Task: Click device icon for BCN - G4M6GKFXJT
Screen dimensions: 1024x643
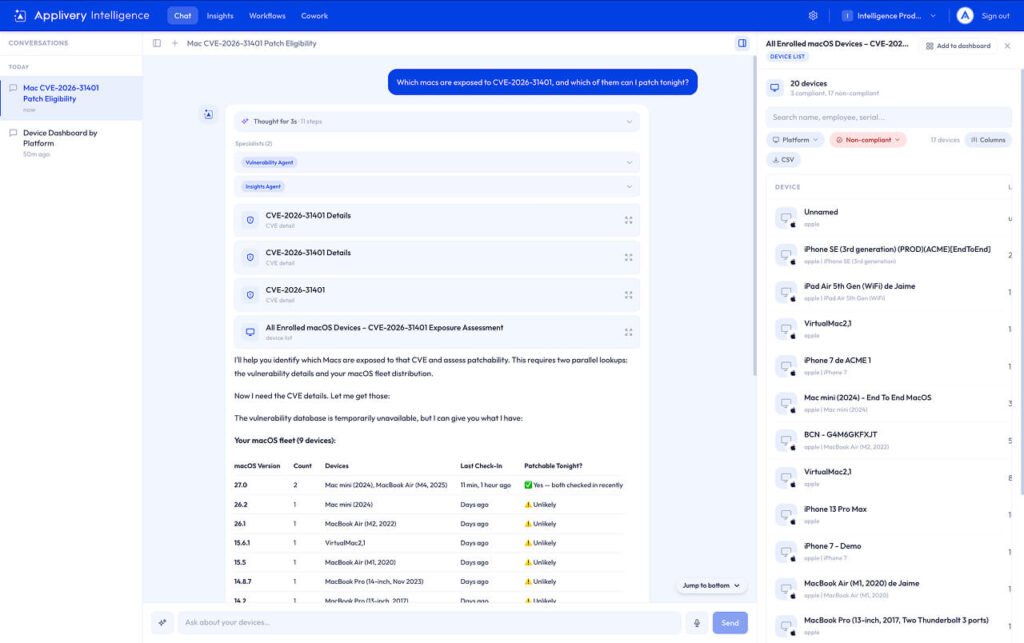Action: pos(786,440)
